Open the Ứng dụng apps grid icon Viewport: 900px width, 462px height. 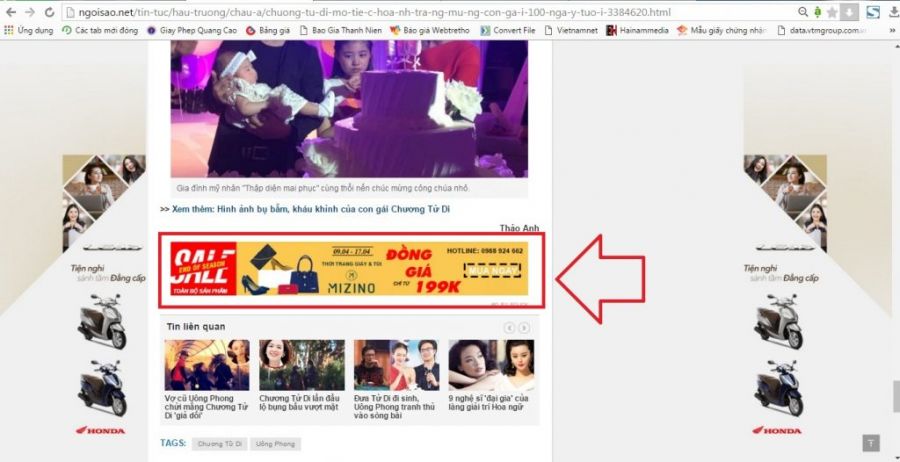click(9, 30)
